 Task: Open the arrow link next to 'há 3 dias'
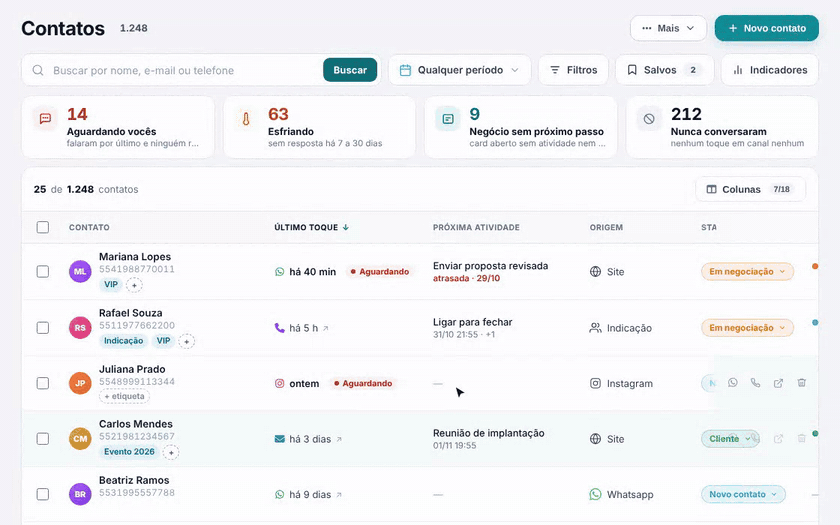pos(339,439)
